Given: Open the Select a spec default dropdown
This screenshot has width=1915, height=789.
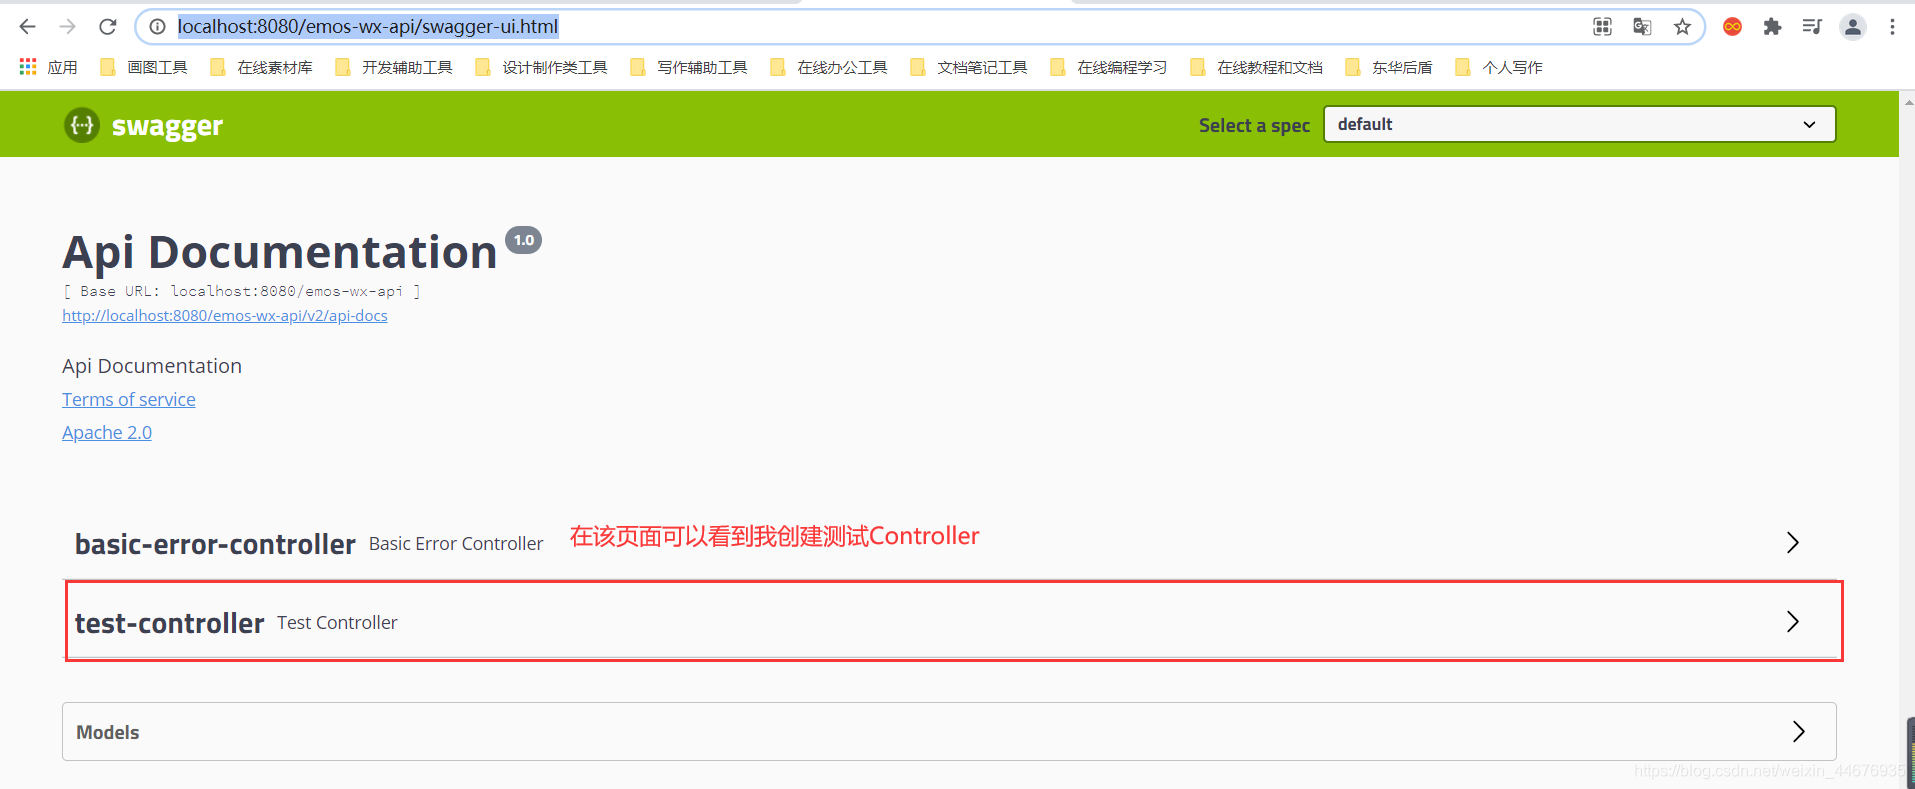Looking at the screenshot, I should click(1579, 124).
